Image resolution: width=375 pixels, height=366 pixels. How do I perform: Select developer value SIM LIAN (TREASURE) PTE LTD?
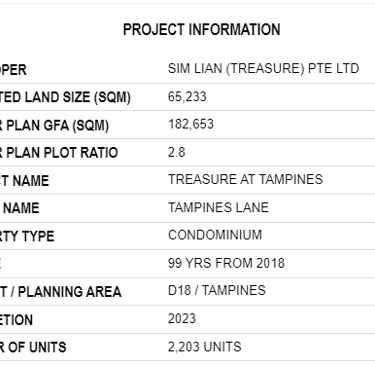coord(263,69)
